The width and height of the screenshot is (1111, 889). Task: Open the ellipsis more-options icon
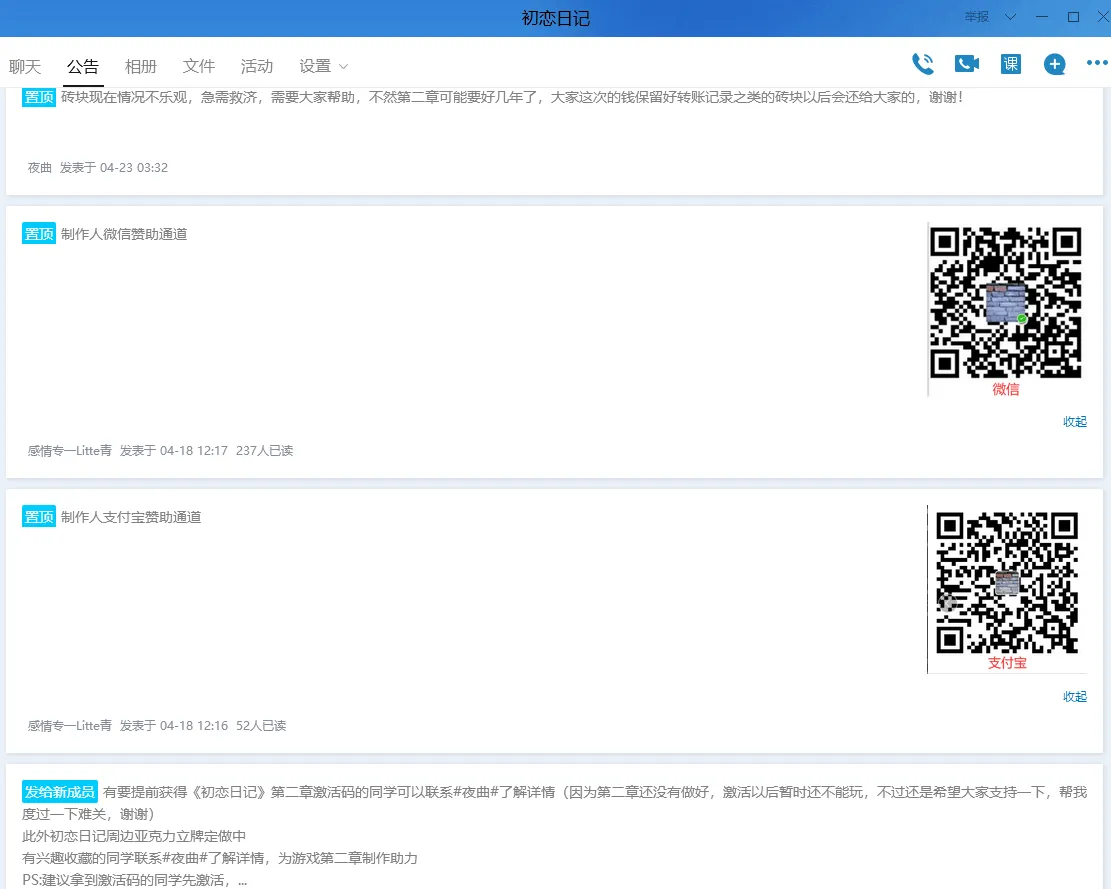[1095, 63]
